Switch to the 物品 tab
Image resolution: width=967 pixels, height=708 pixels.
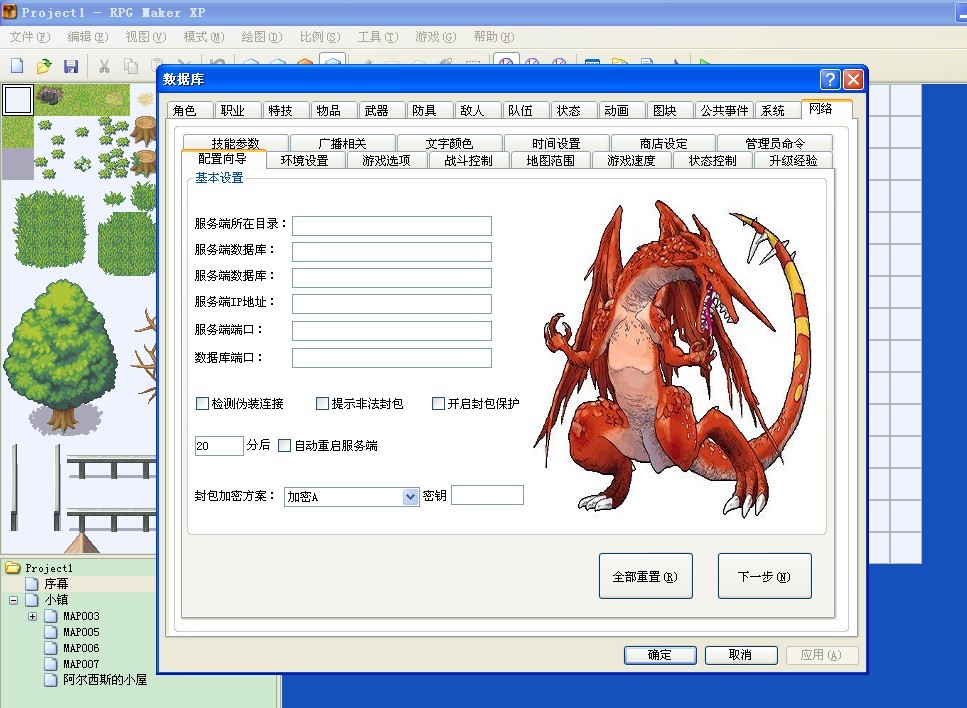[x=334, y=110]
